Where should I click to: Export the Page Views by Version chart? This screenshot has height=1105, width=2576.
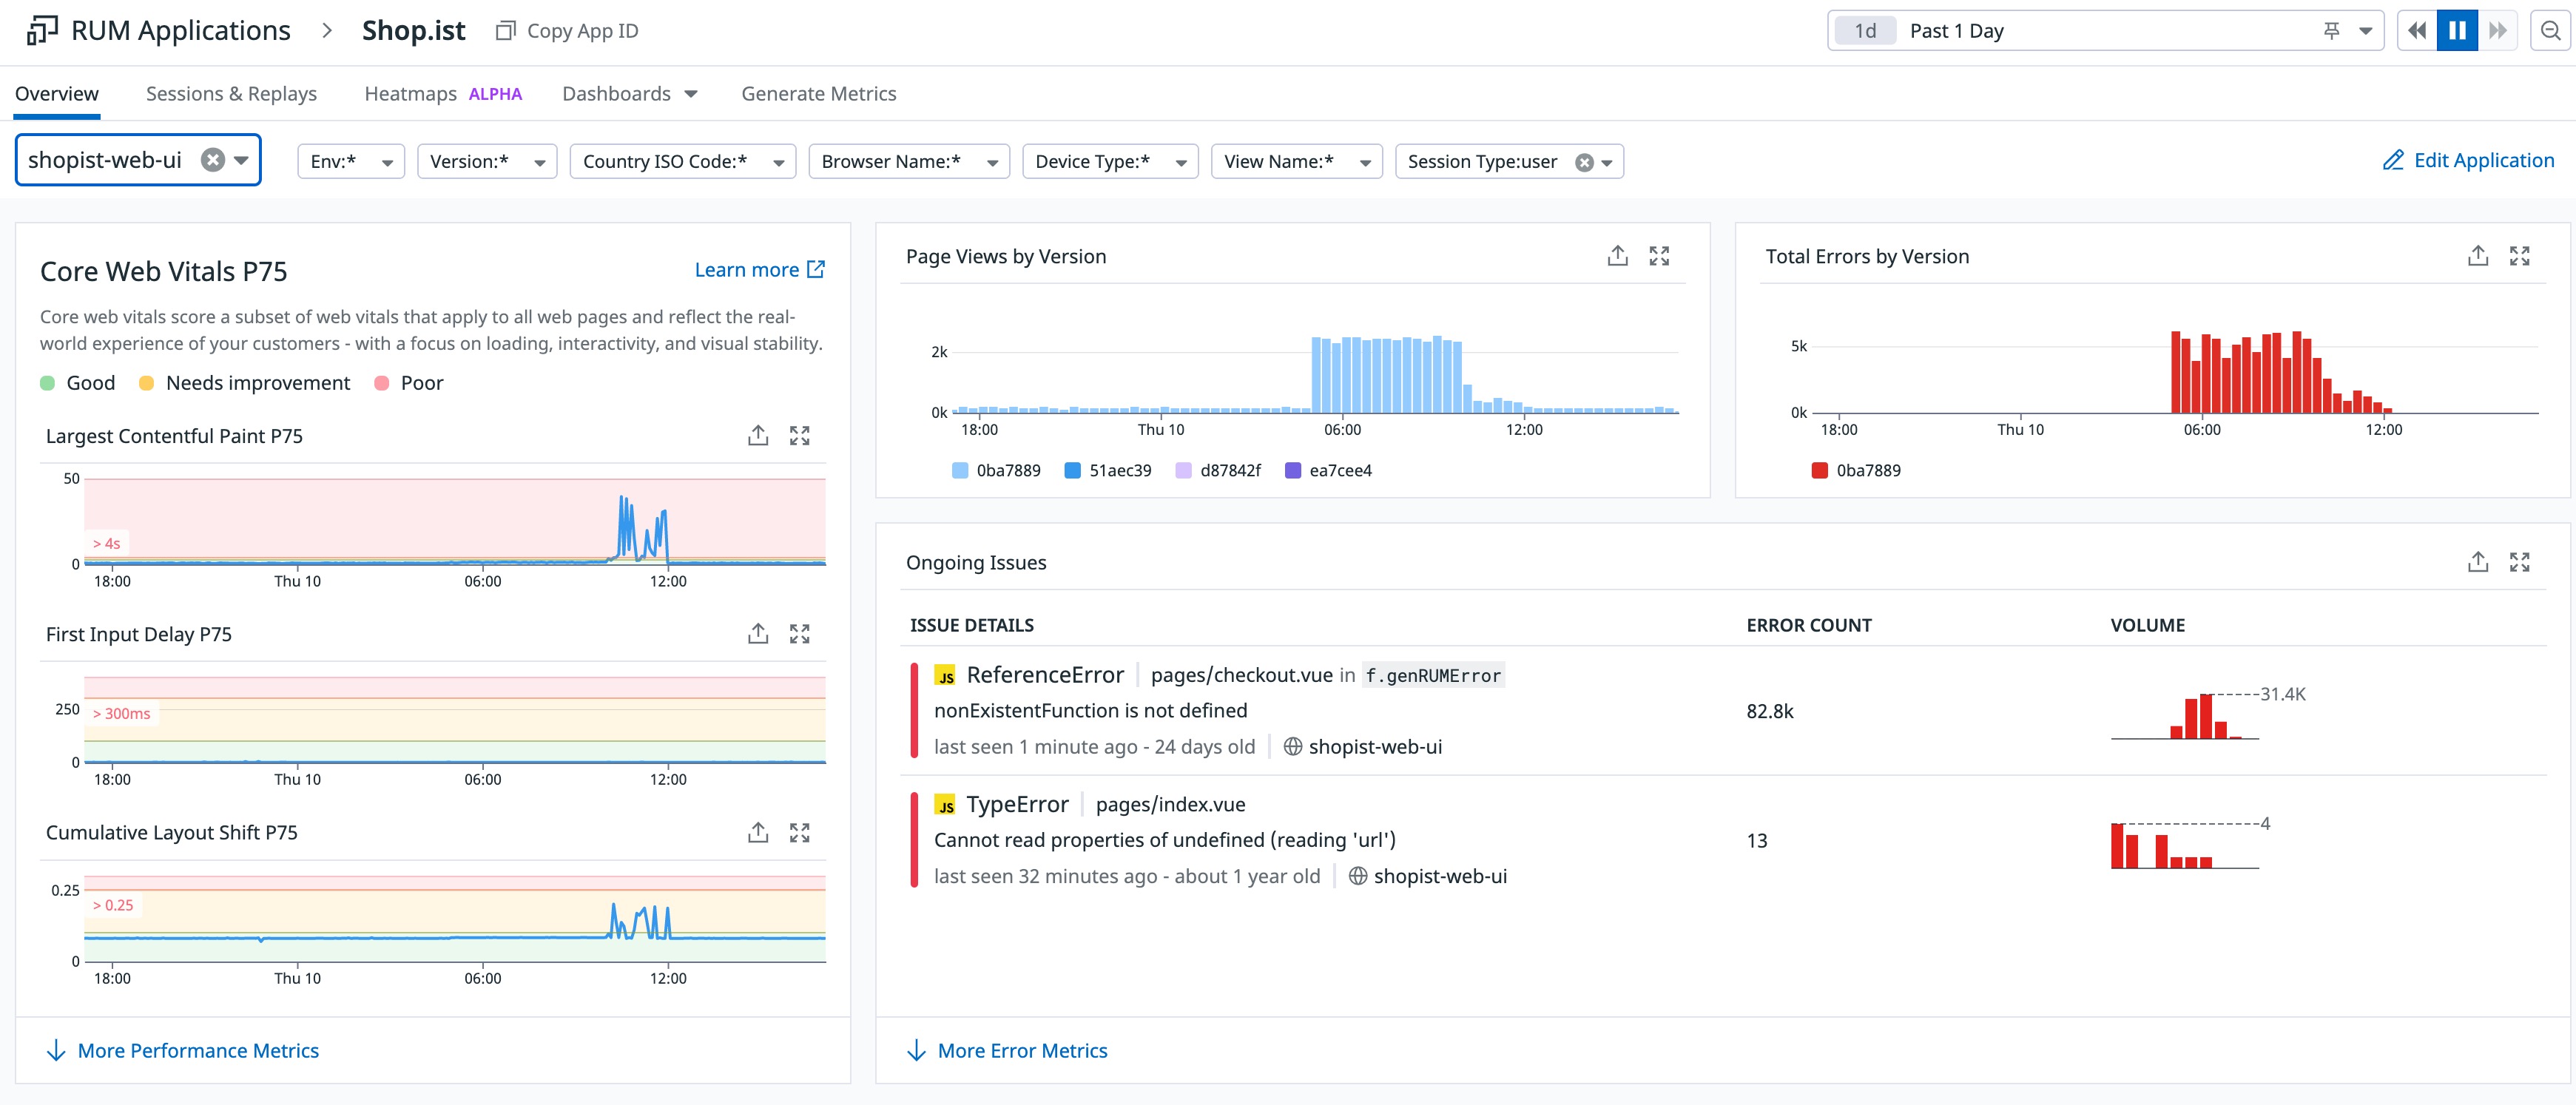coord(1617,256)
